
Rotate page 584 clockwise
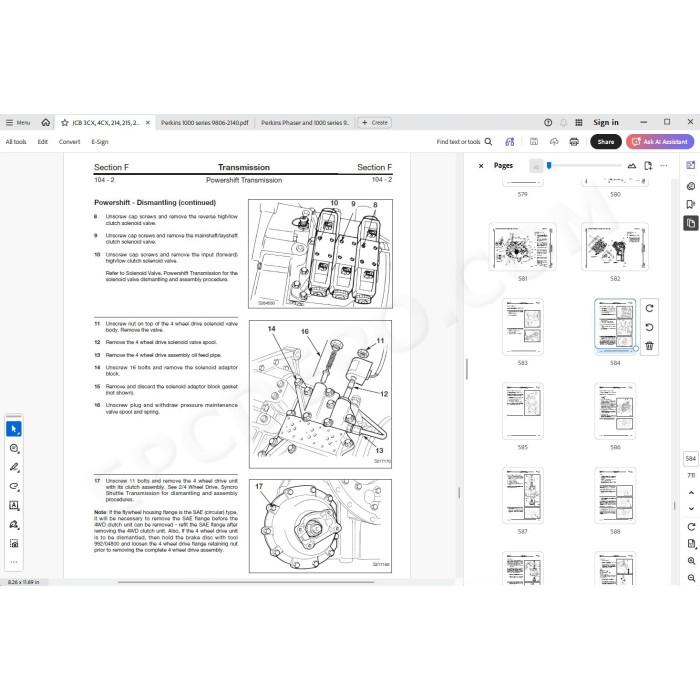coord(650,308)
